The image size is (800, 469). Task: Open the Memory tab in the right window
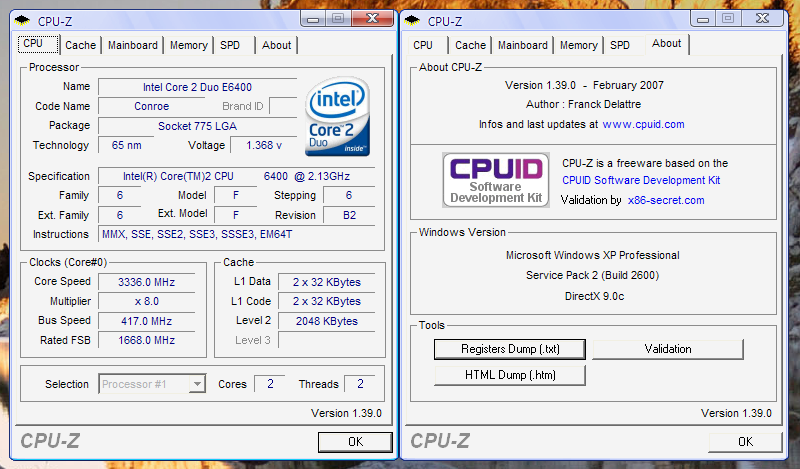[x=579, y=45]
